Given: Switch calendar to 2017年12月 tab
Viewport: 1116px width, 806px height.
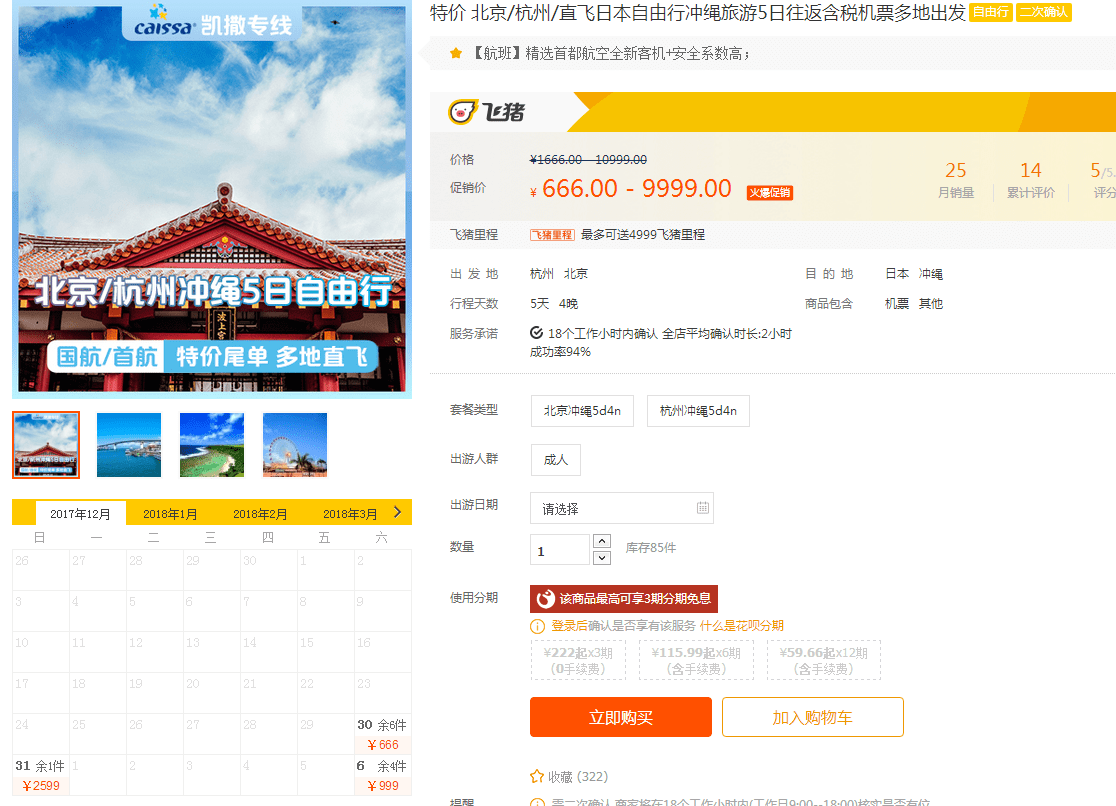Looking at the screenshot, I should (x=80, y=513).
